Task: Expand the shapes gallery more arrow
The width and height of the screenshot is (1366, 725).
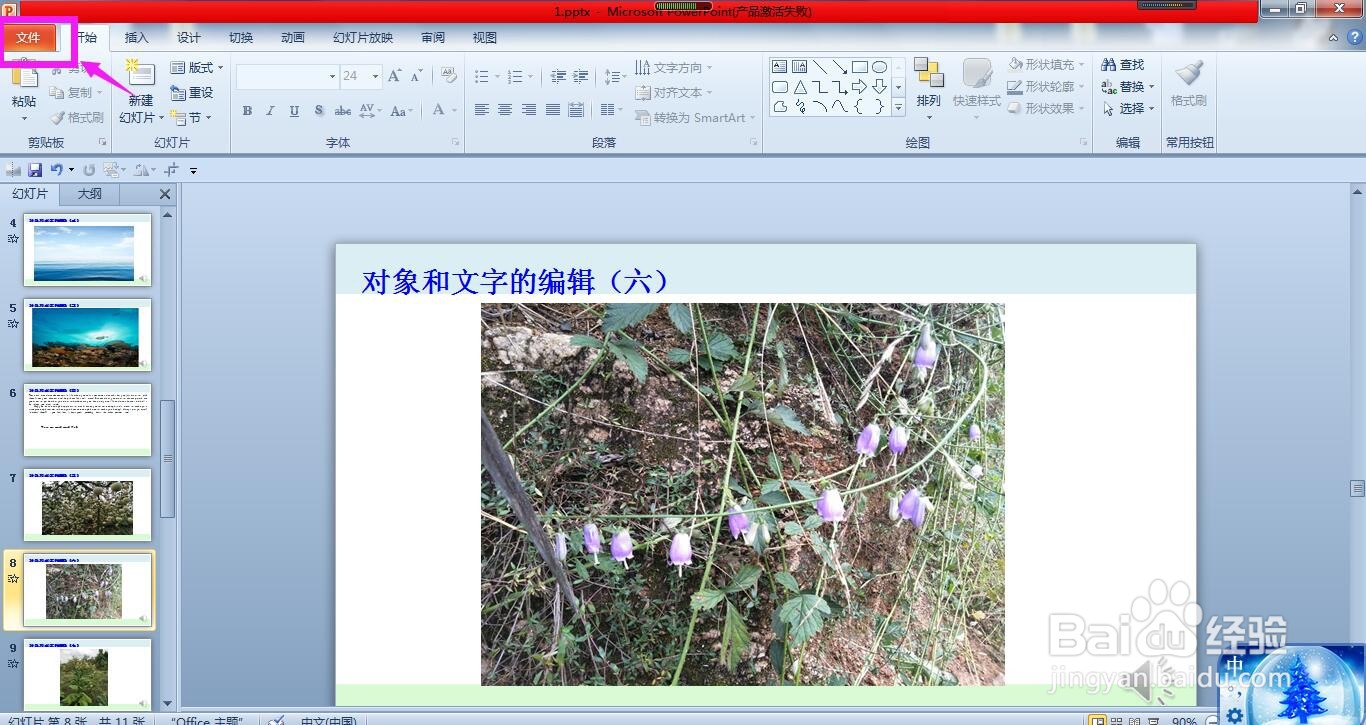Action: click(x=898, y=106)
